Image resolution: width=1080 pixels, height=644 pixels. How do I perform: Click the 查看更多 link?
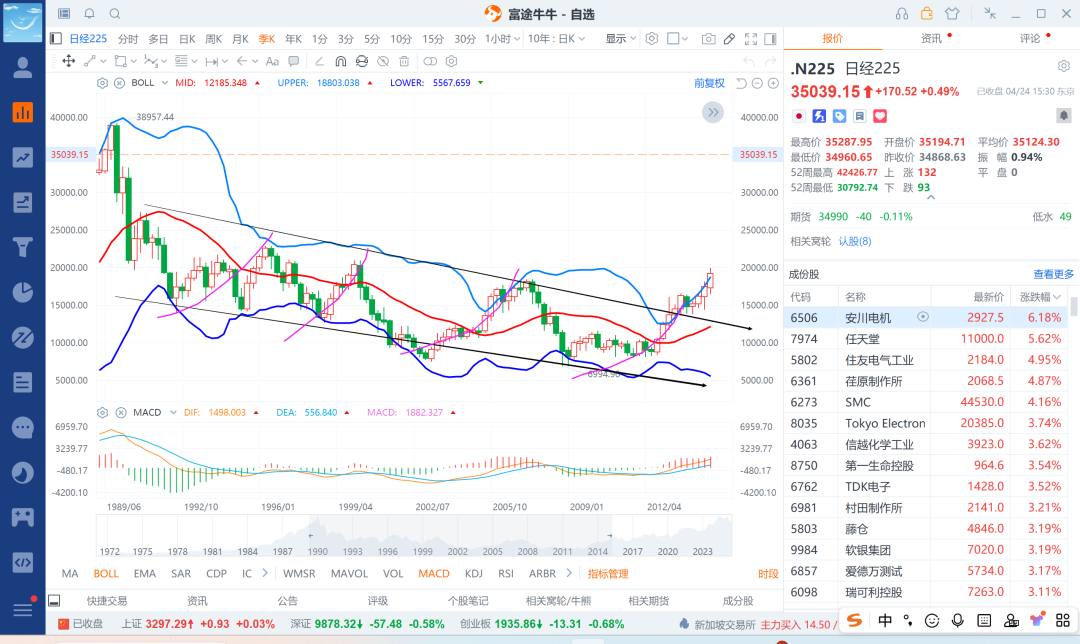1053,274
